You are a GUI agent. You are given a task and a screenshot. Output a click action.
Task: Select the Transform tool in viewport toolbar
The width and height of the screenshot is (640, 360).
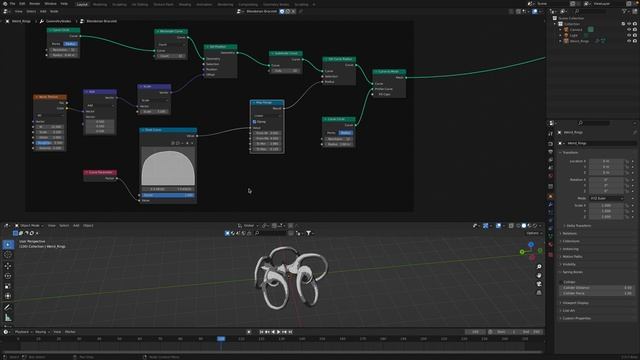8,296
